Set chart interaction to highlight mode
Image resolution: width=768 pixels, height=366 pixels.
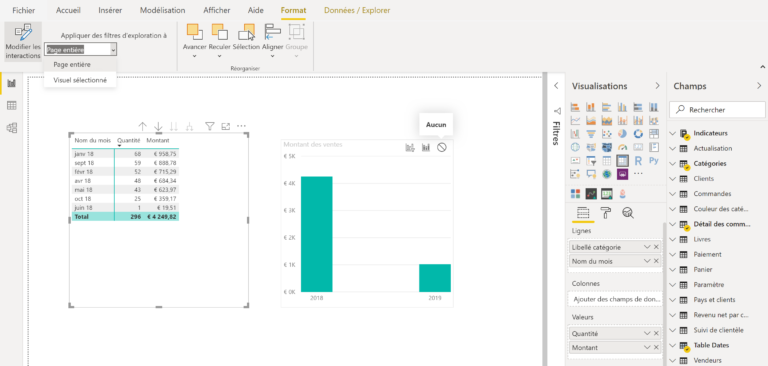point(426,147)
